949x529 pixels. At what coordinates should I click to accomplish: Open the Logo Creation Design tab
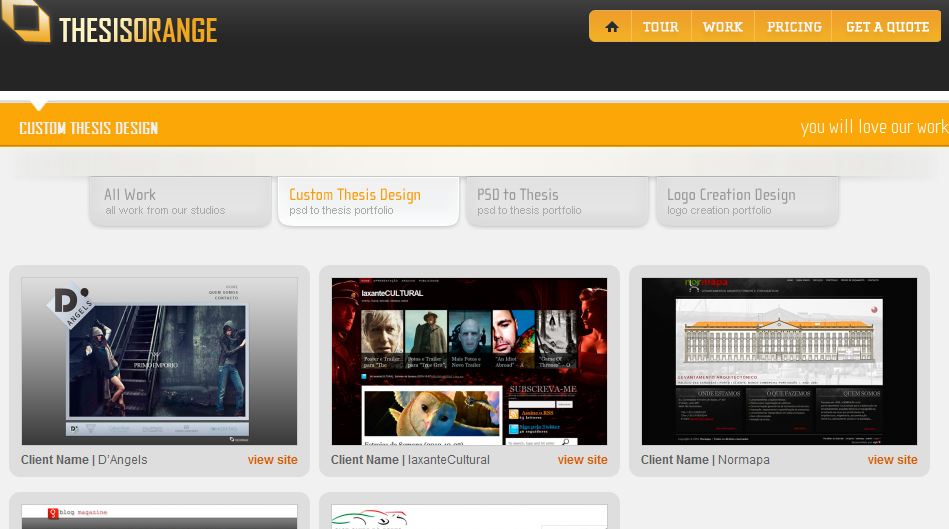point(747,202)
